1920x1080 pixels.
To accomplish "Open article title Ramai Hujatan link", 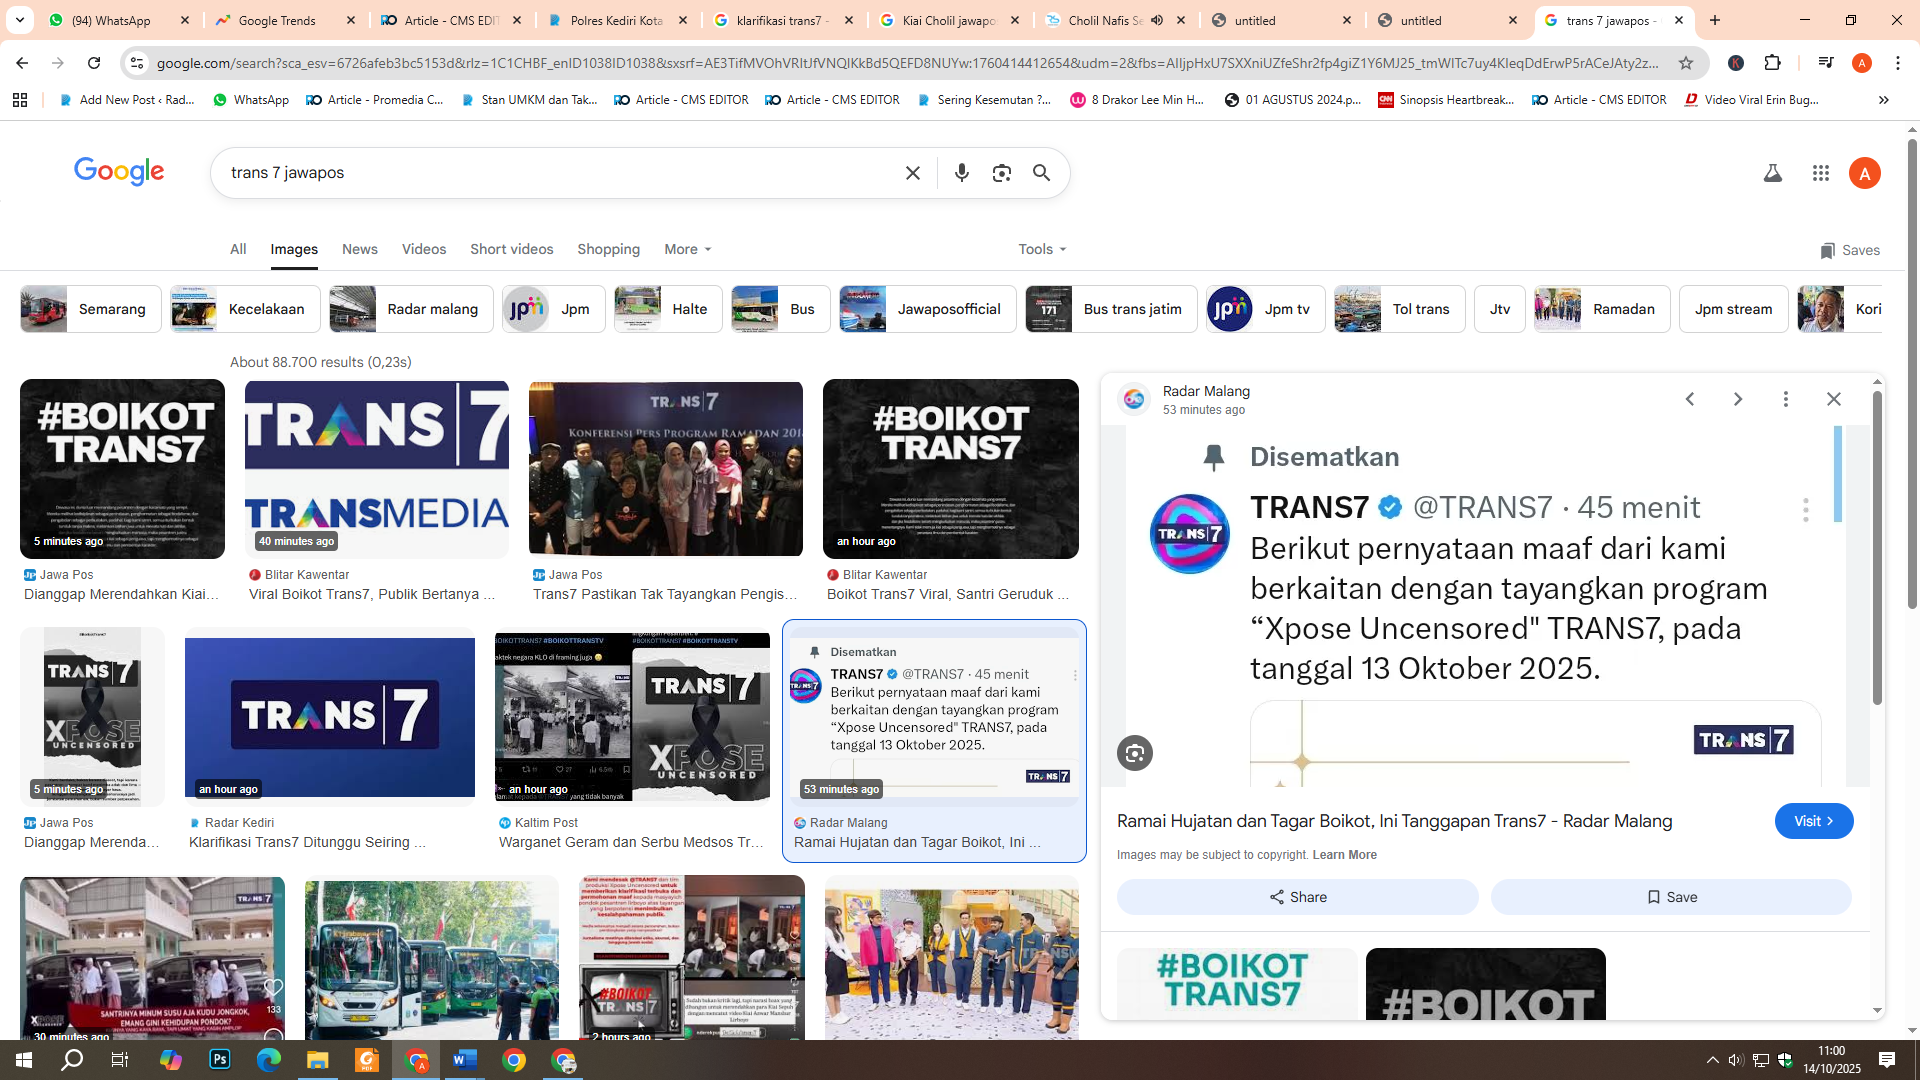I will [x=1394, y=821].
